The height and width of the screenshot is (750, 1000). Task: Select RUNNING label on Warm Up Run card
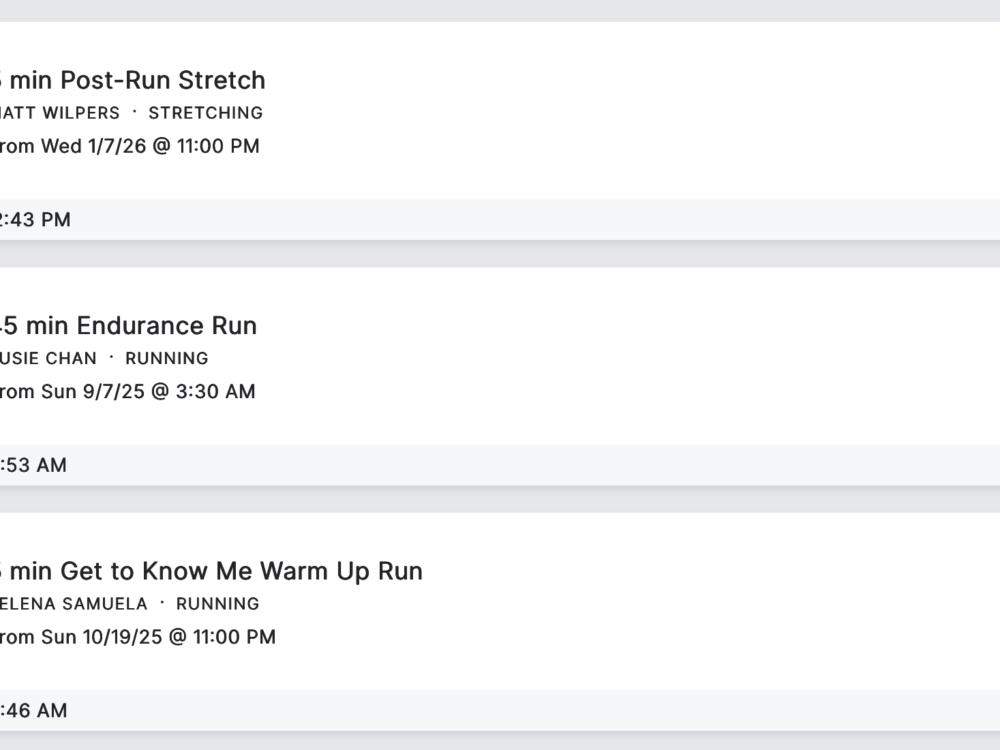click(x=217, y=604)
